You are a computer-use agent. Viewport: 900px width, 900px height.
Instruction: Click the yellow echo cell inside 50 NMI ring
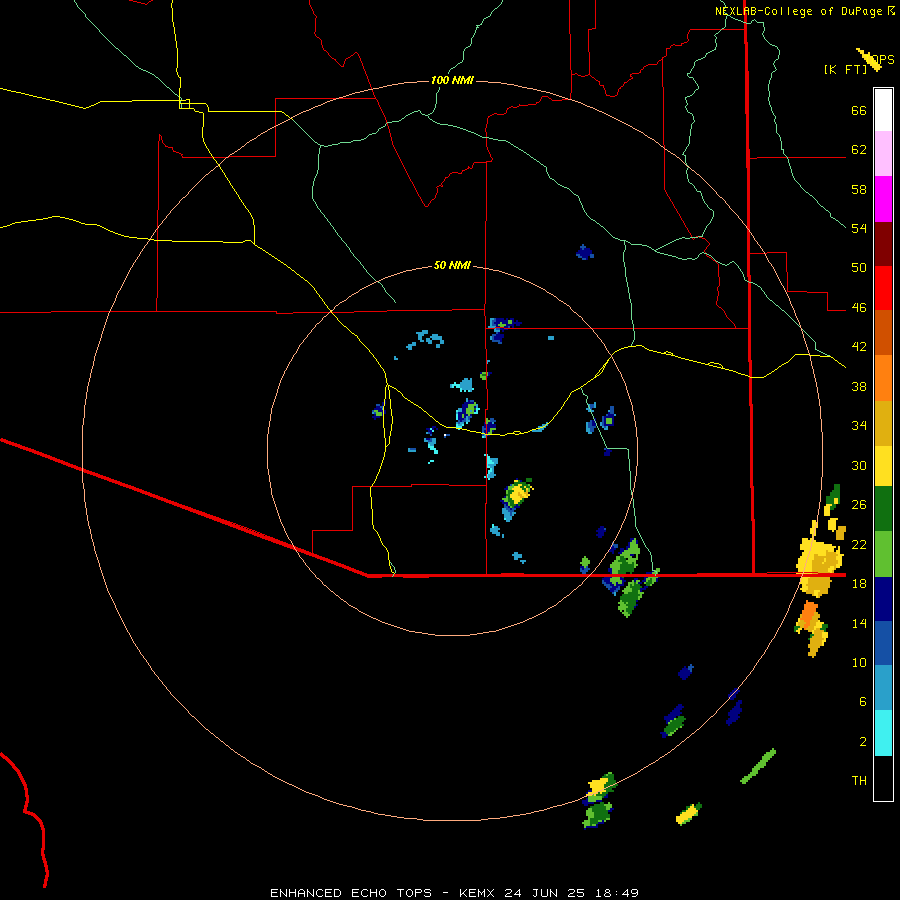(519, 492)
